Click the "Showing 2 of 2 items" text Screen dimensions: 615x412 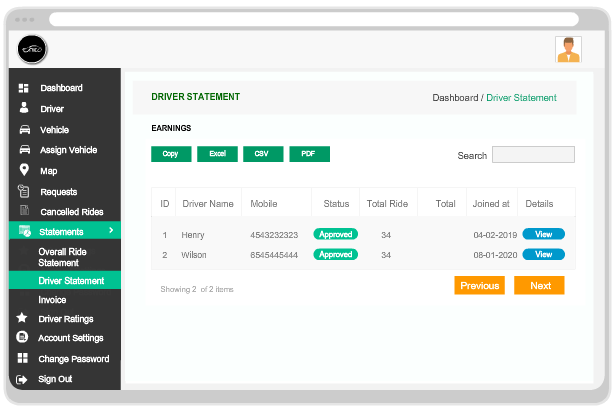pos(197,289)
